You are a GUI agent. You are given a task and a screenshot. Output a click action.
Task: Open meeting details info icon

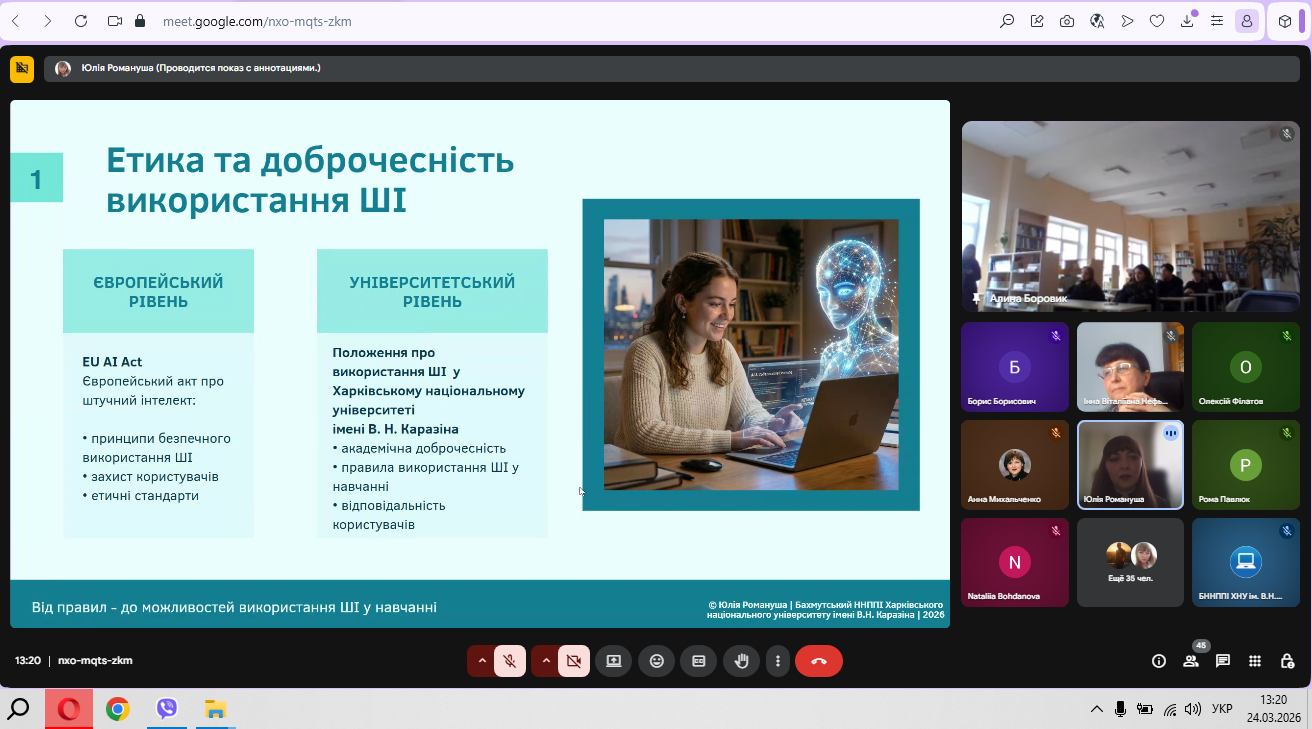(x=1159, y=661)
